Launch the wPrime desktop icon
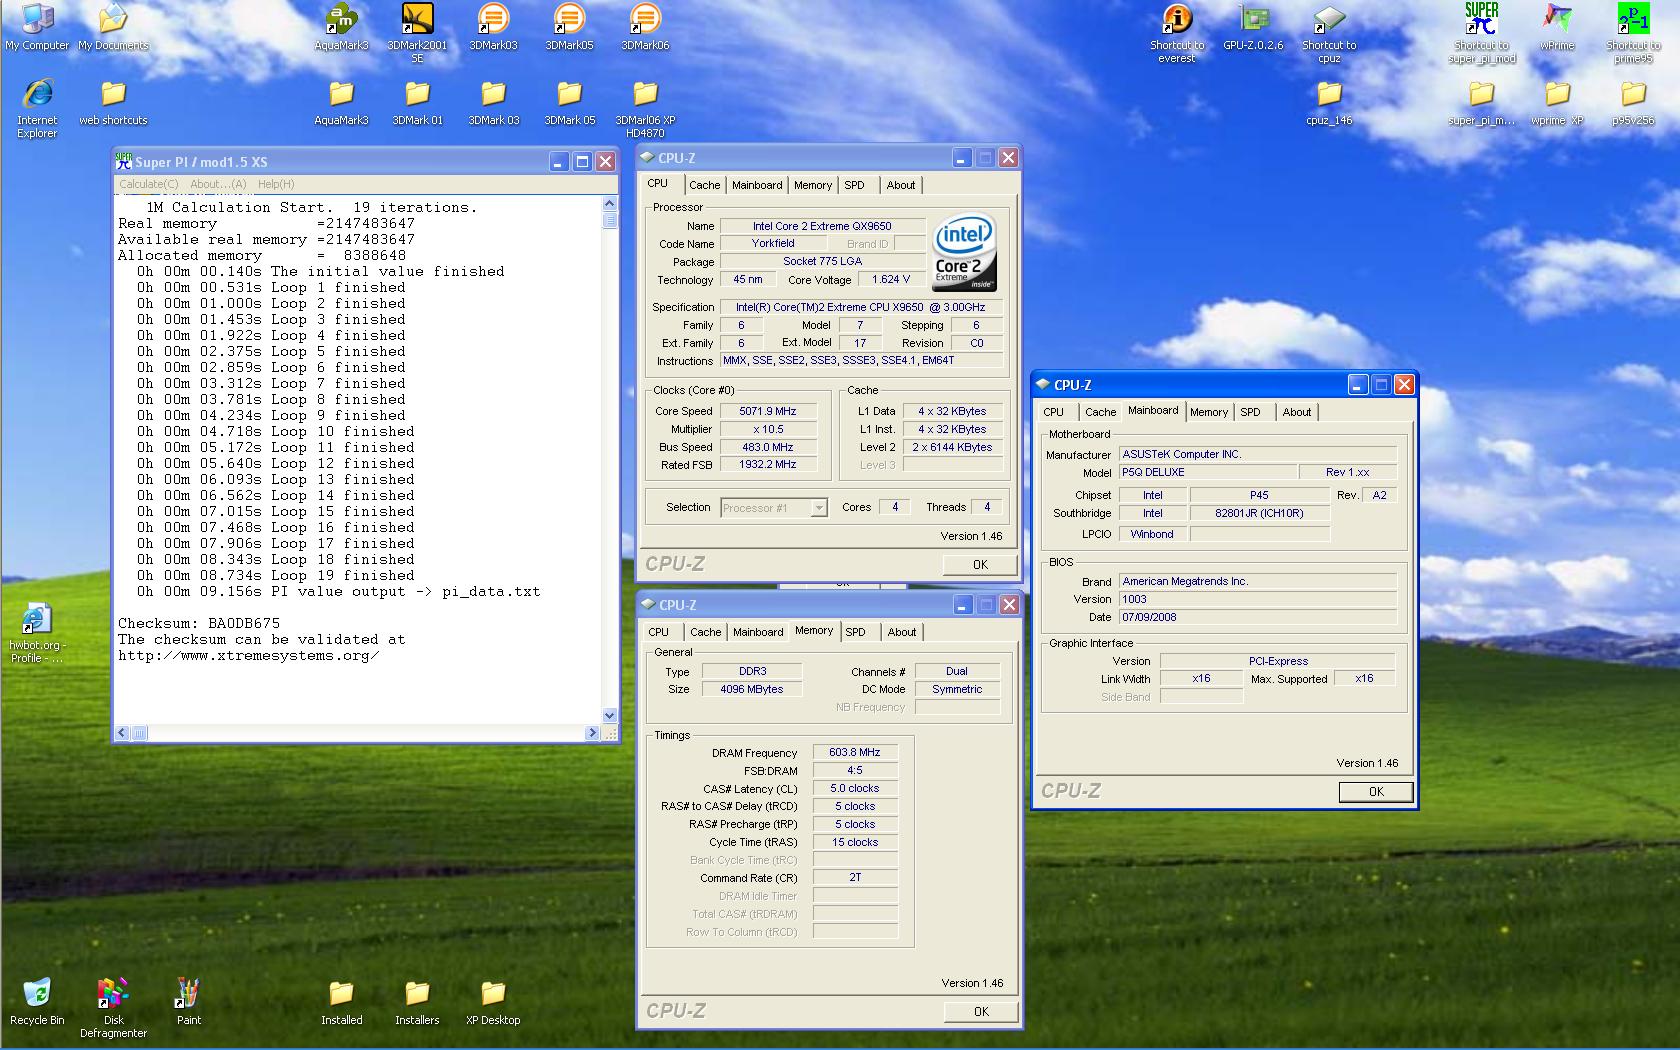The height and width of the screenshot is (1050, 1680). (1557, 27)
